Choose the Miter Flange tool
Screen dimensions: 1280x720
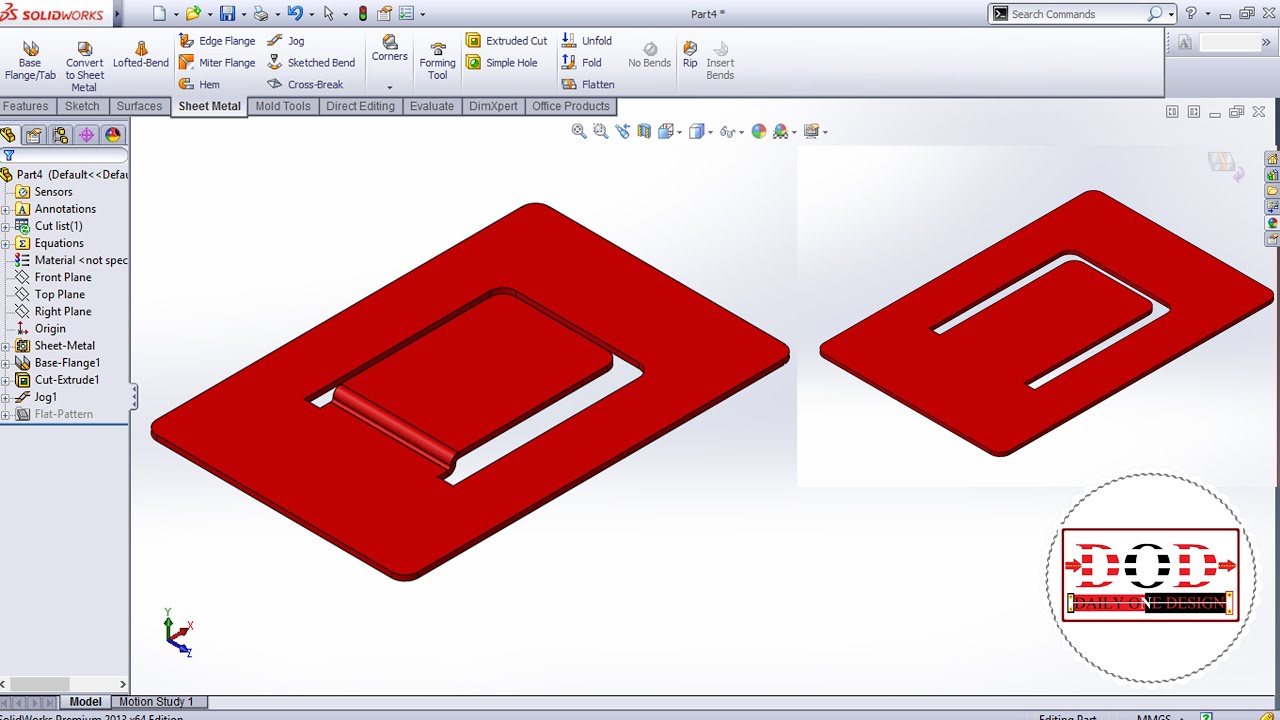pyautogui.click(x=216, y=63)
